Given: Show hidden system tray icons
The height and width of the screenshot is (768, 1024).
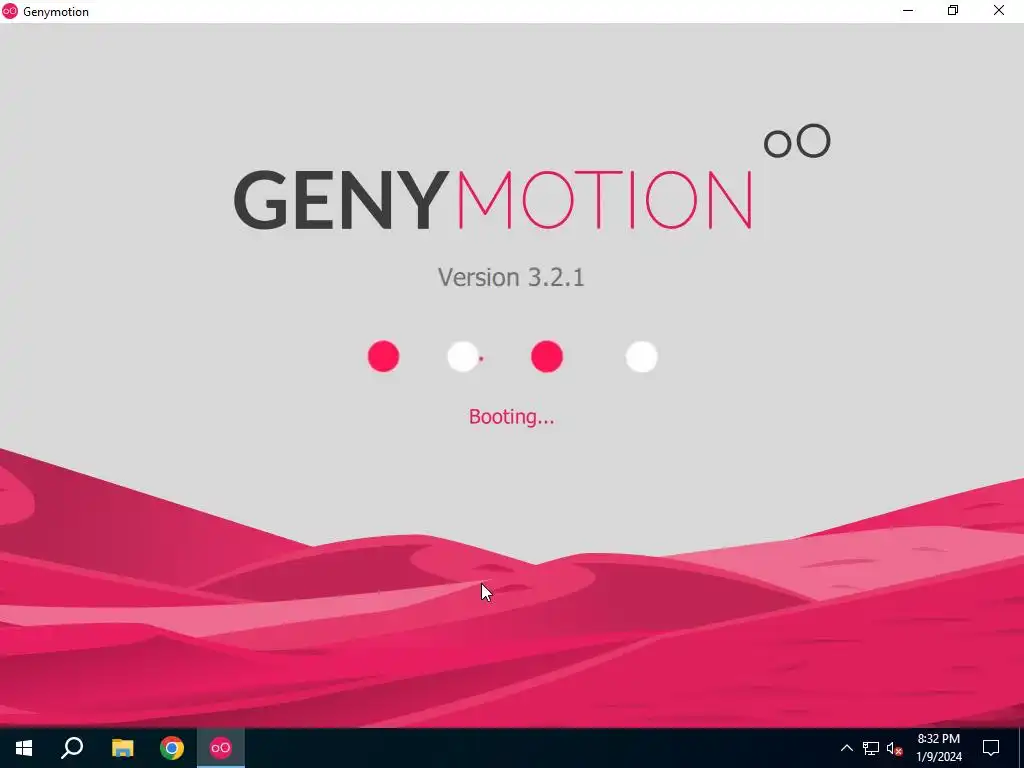Looking at the screenshot, I should 846,748.
